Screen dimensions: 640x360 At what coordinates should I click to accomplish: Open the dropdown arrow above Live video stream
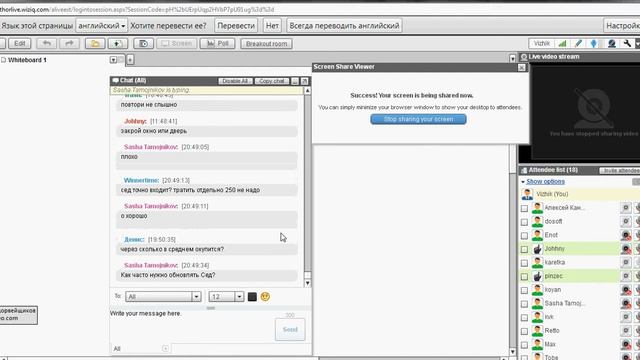513,59
